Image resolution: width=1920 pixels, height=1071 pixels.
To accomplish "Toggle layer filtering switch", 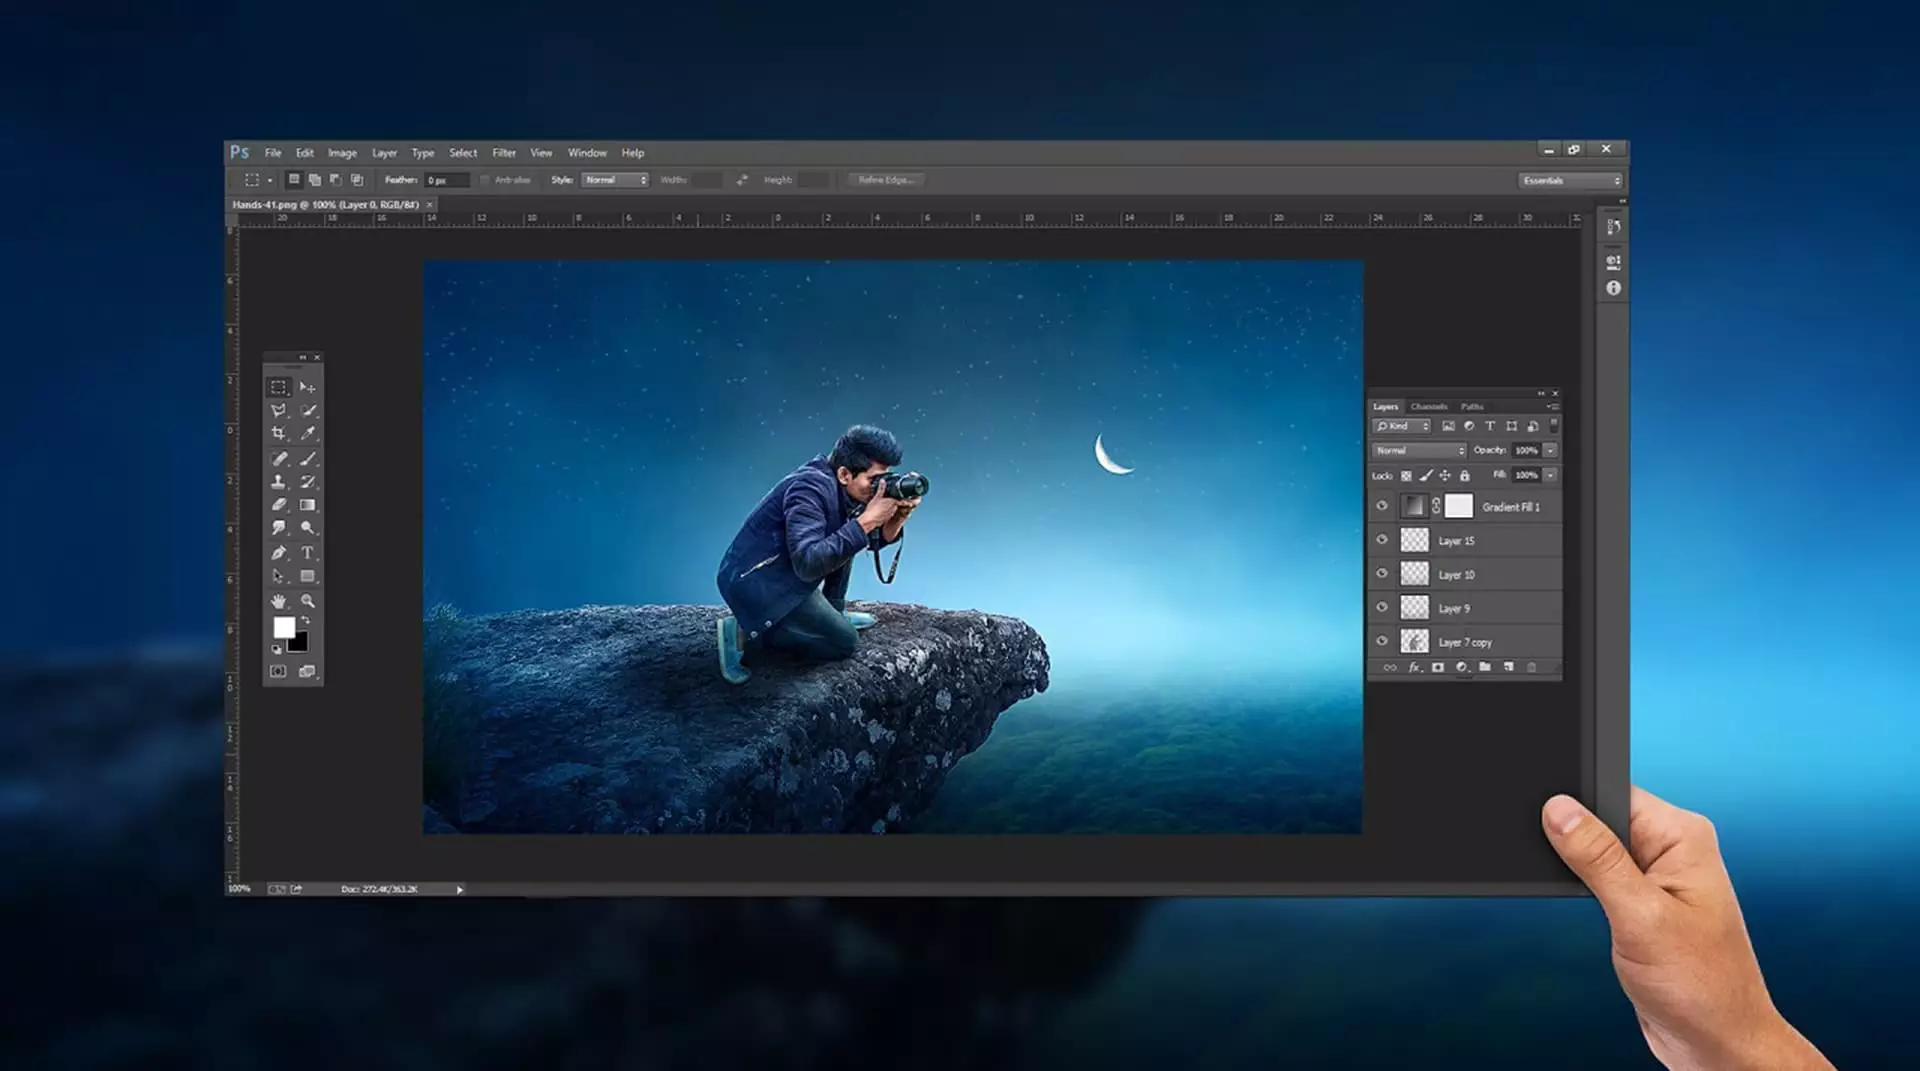I will tap(1554, 426).
